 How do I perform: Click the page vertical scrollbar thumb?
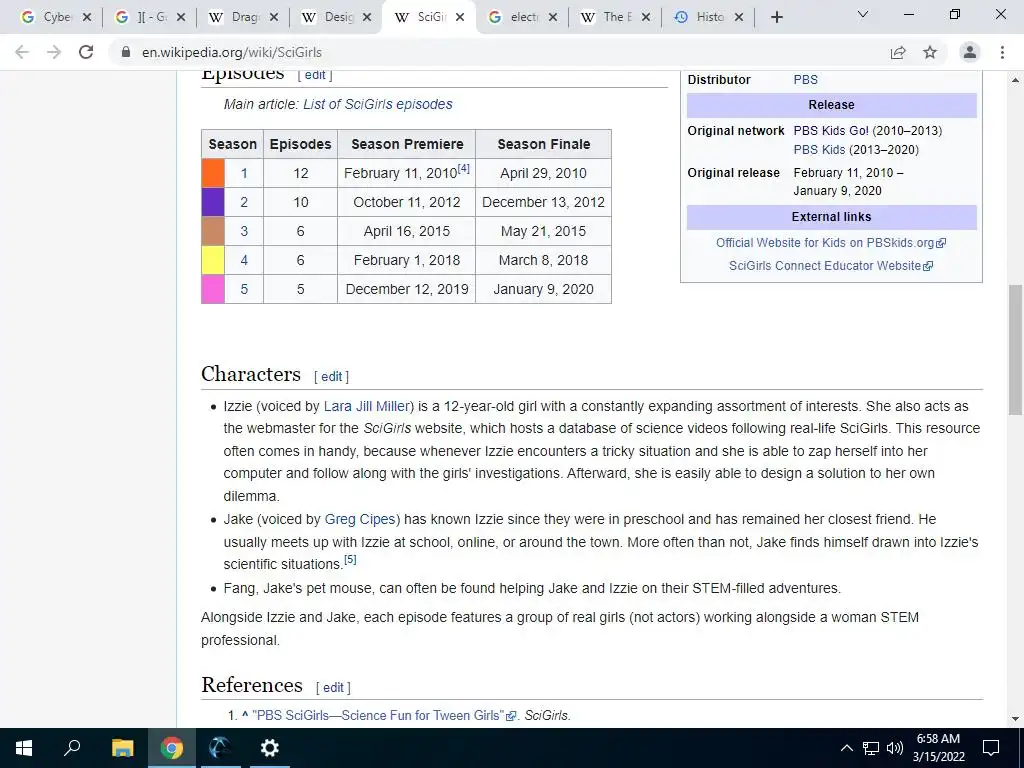pos(1015,349)
